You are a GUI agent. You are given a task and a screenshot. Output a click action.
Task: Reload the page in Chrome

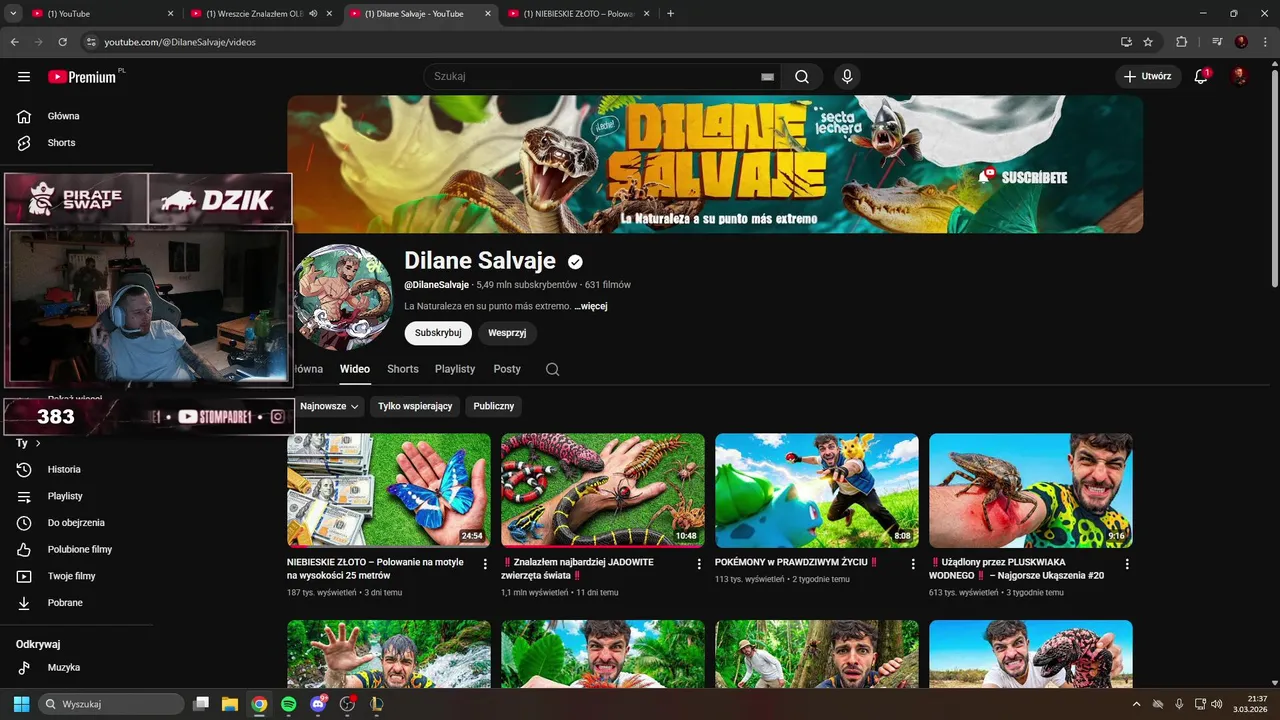click(63, 42)
